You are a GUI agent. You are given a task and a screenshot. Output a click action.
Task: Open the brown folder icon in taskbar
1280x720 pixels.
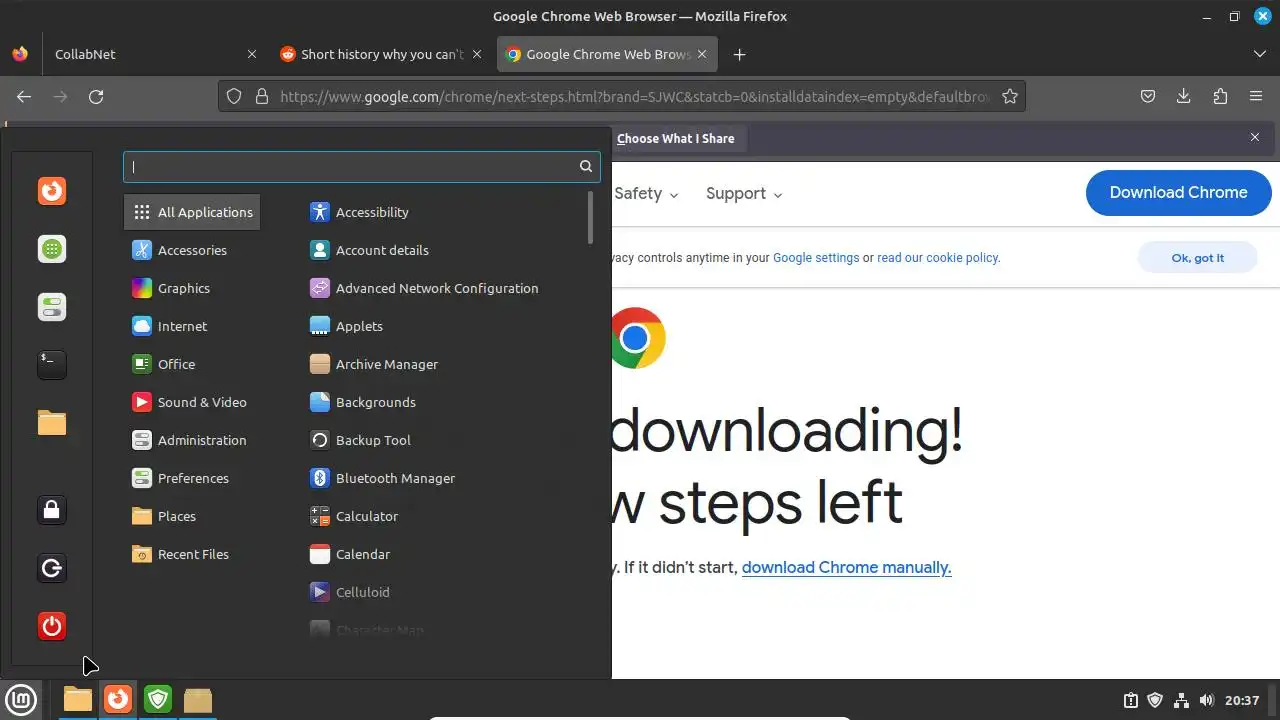[198, 699]
